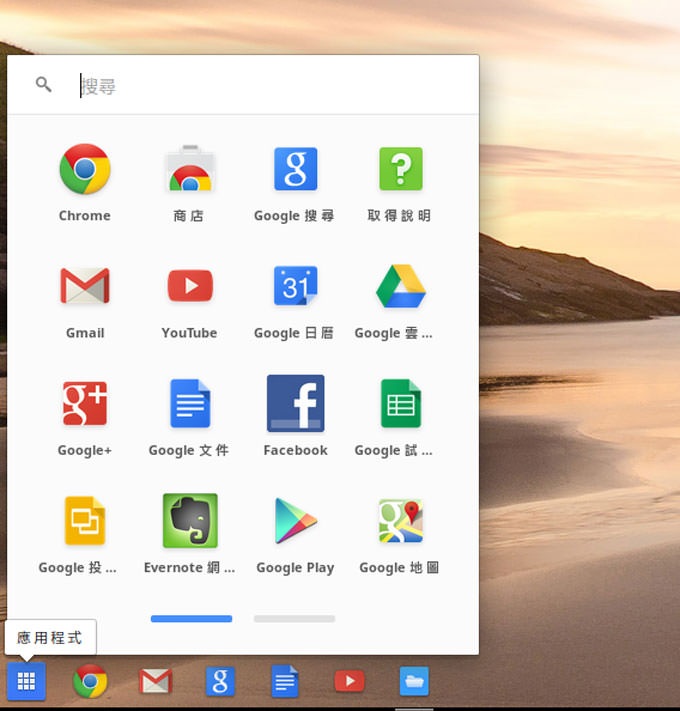Switch to the second launcher page indicator
This screenshot has width=680, height=711.
coord(294,619)
